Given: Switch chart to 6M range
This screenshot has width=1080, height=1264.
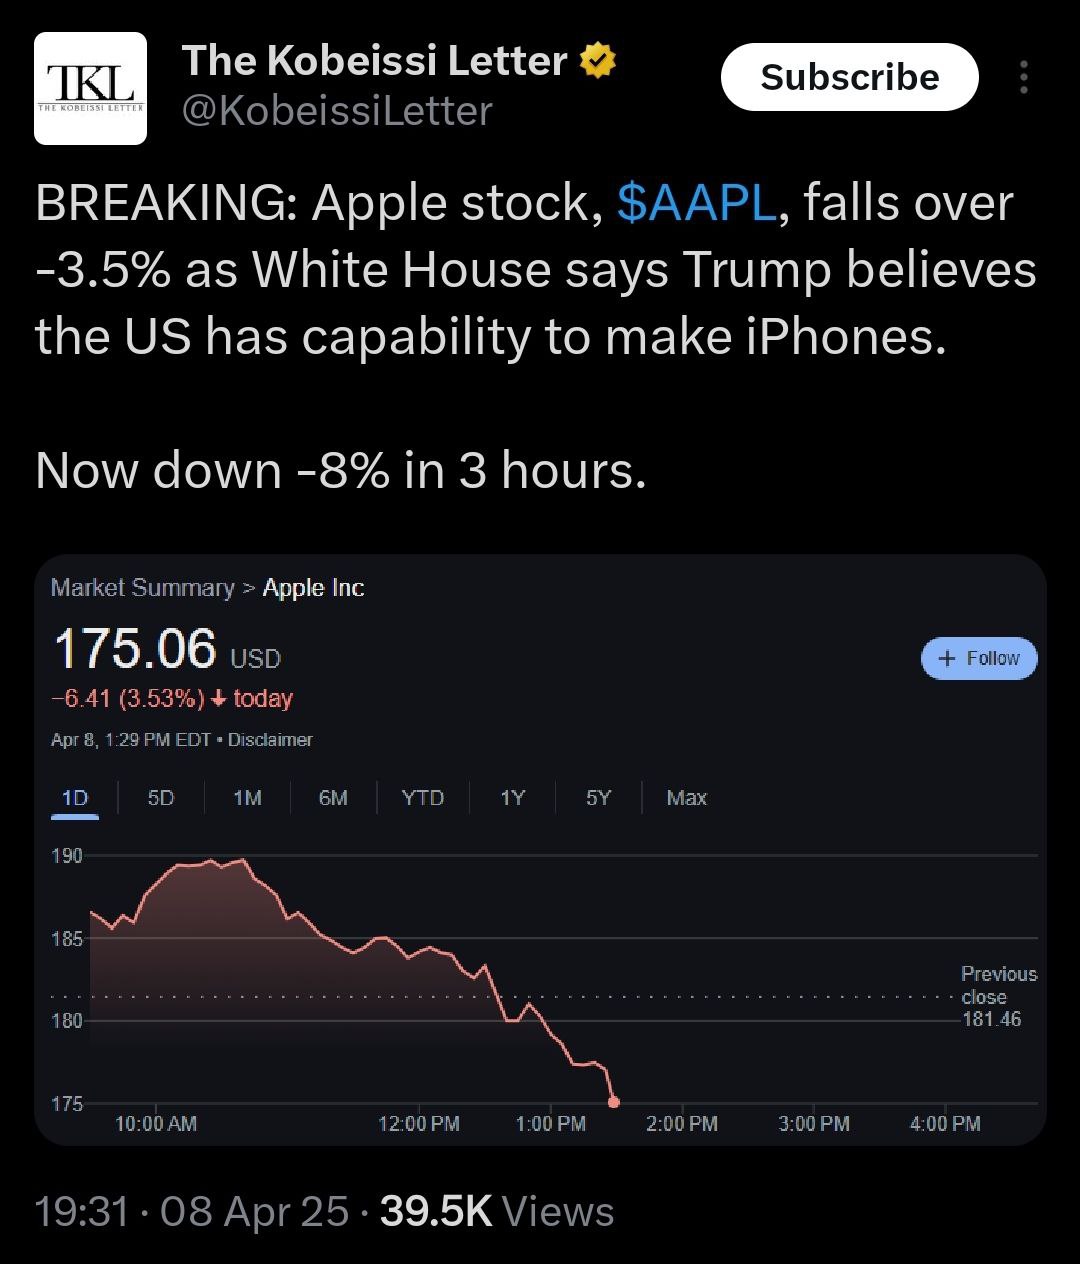Looking at the screenshot, I should pyautogui.click(x=333, y=798).
